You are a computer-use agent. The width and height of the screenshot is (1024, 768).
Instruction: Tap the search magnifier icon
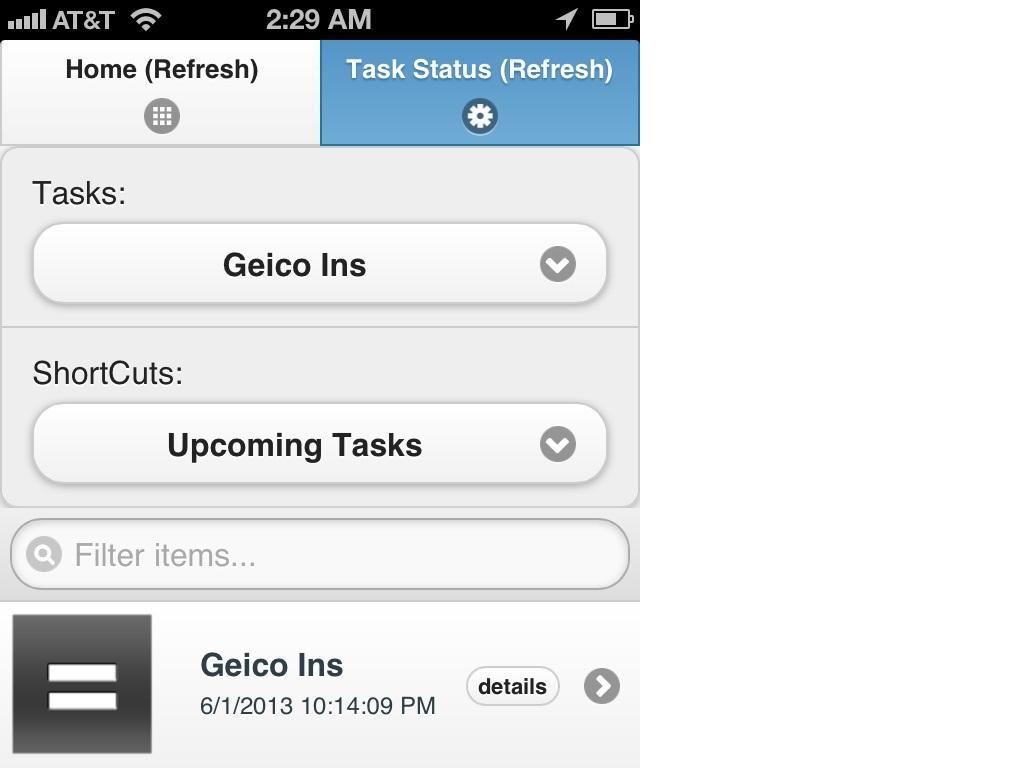(44, 554)
